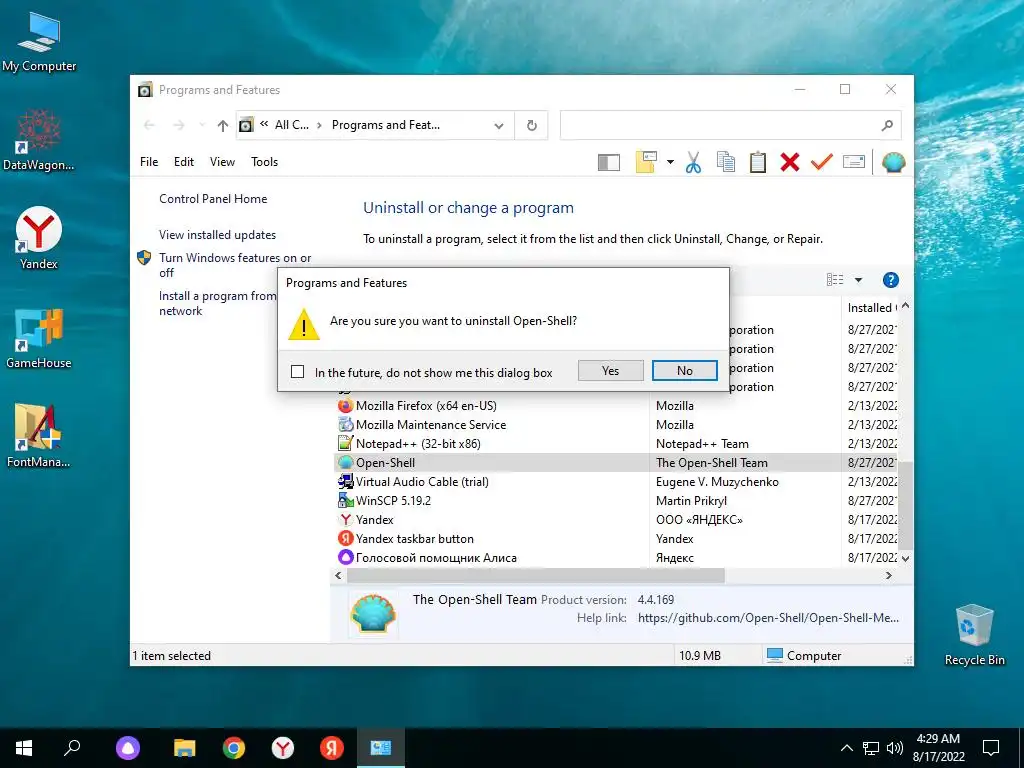Image resolution: width=1024 pixels, height=768 pixels.
Task: Select WinSCP 5.19.2 row
Action: click(x=617, y=500)
